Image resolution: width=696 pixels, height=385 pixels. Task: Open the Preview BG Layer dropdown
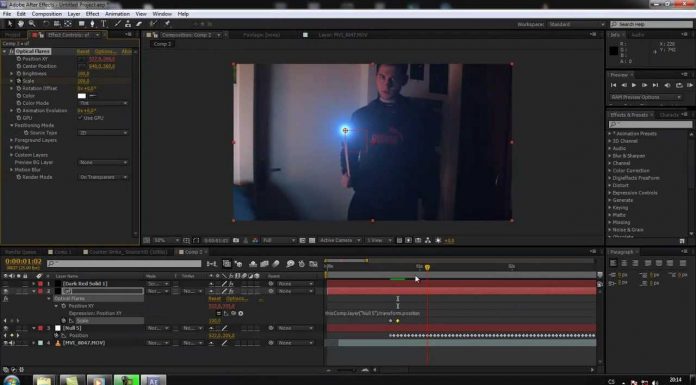(103, 162)
